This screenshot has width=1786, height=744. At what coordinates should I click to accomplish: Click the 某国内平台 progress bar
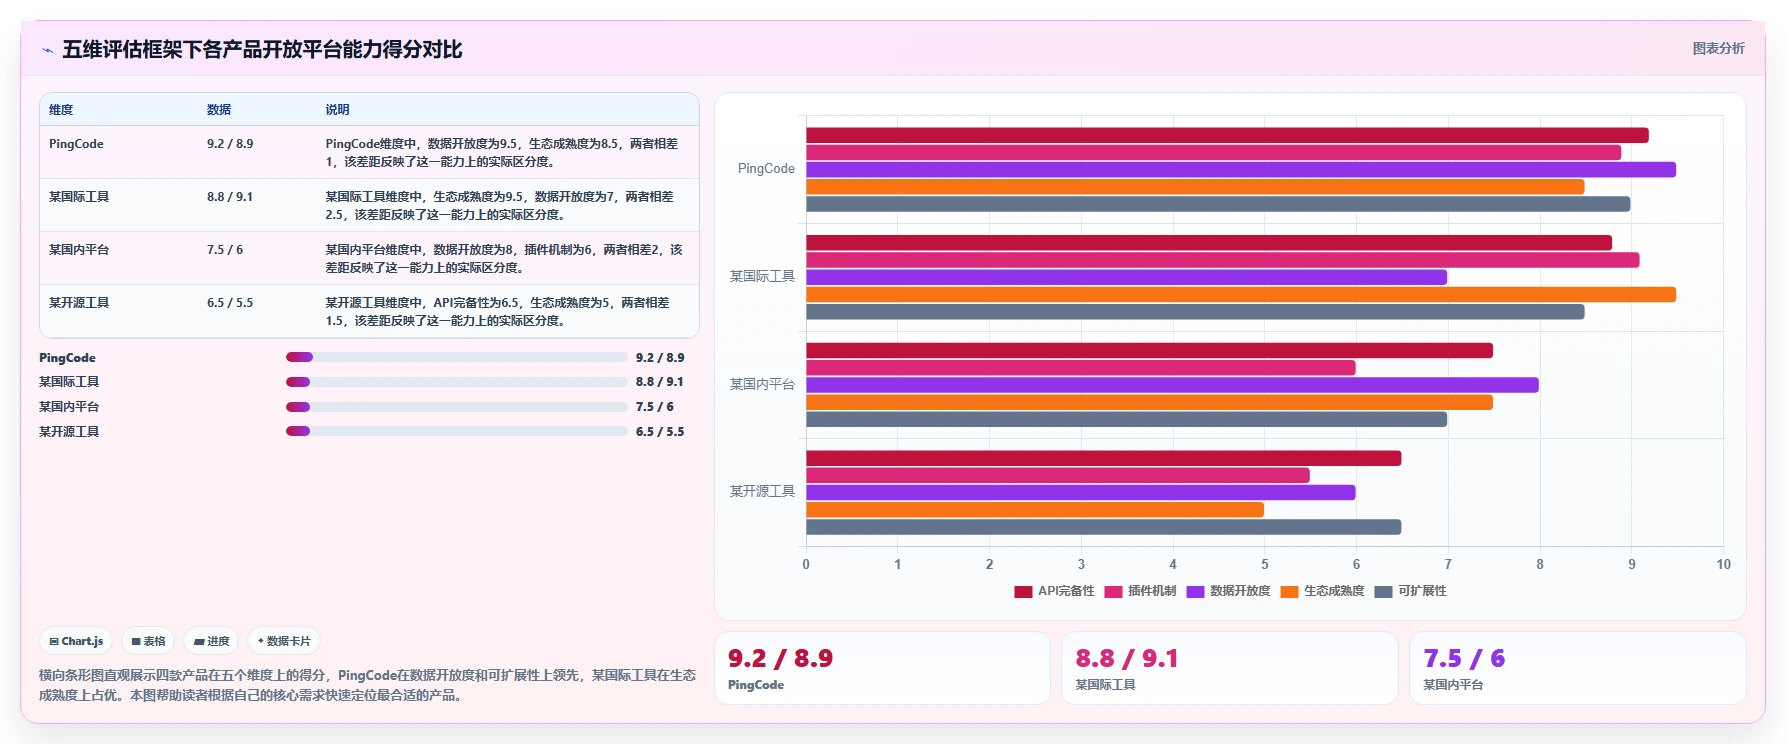tap(457, 407)
